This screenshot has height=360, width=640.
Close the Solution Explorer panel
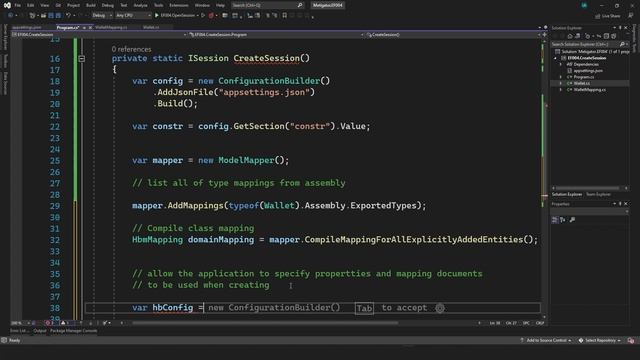tap(626, 28)
